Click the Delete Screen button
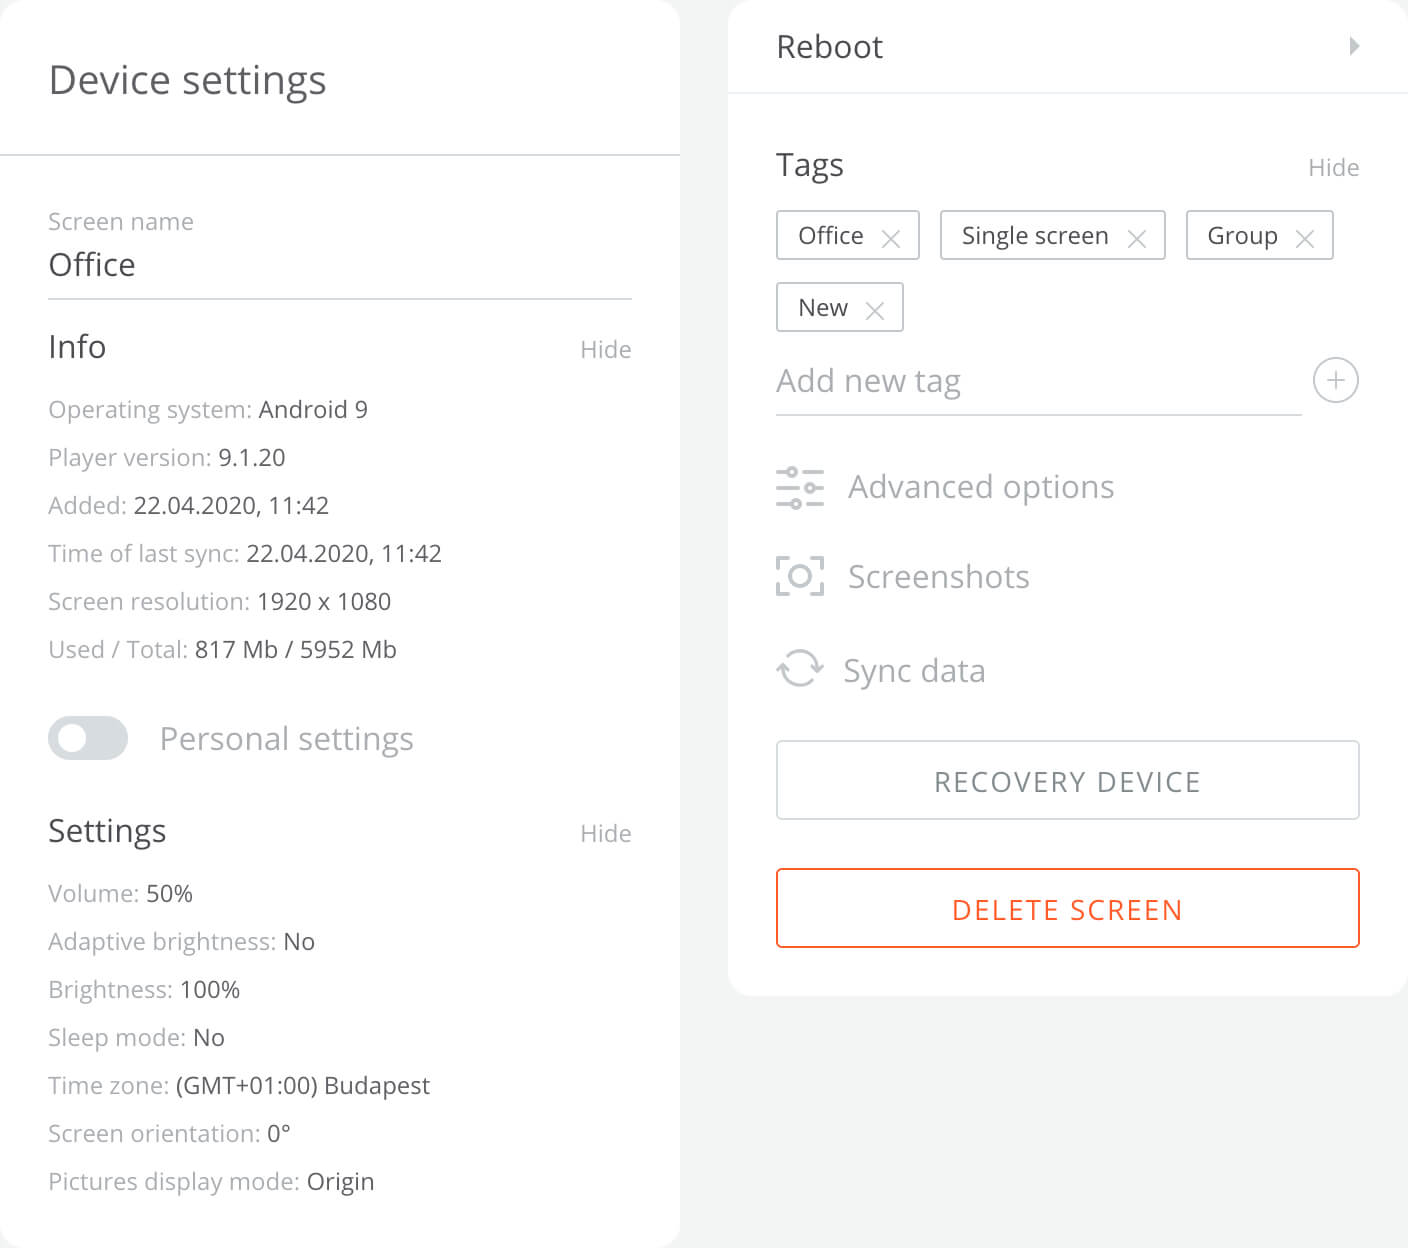 coord(1067,908)
